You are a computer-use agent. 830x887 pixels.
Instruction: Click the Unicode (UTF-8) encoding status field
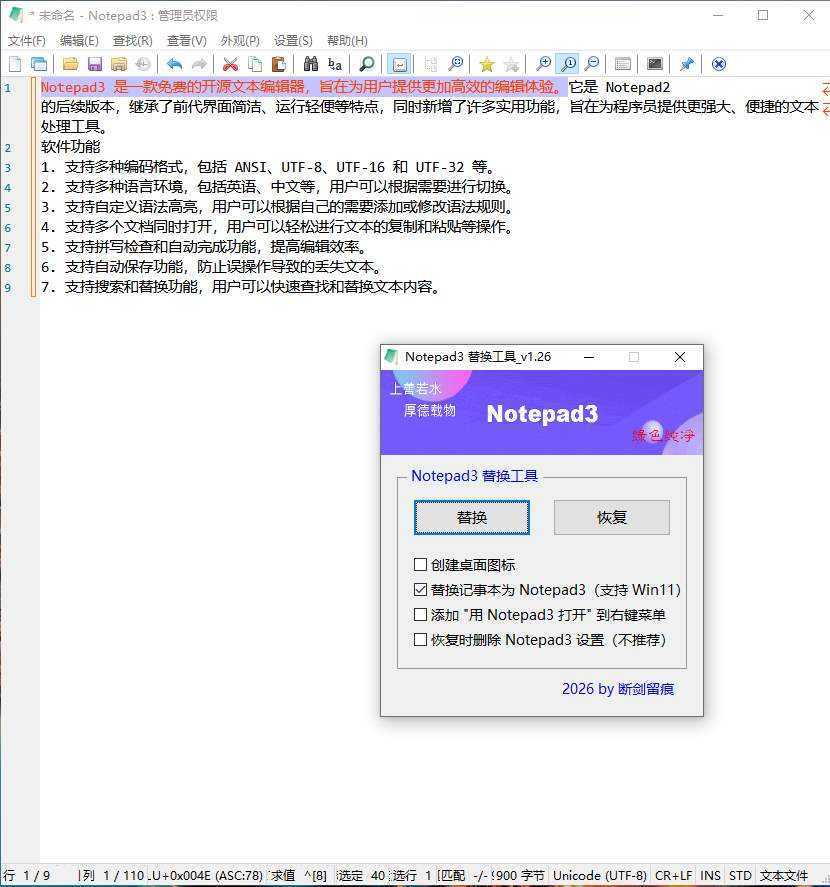tap(599, 875)
